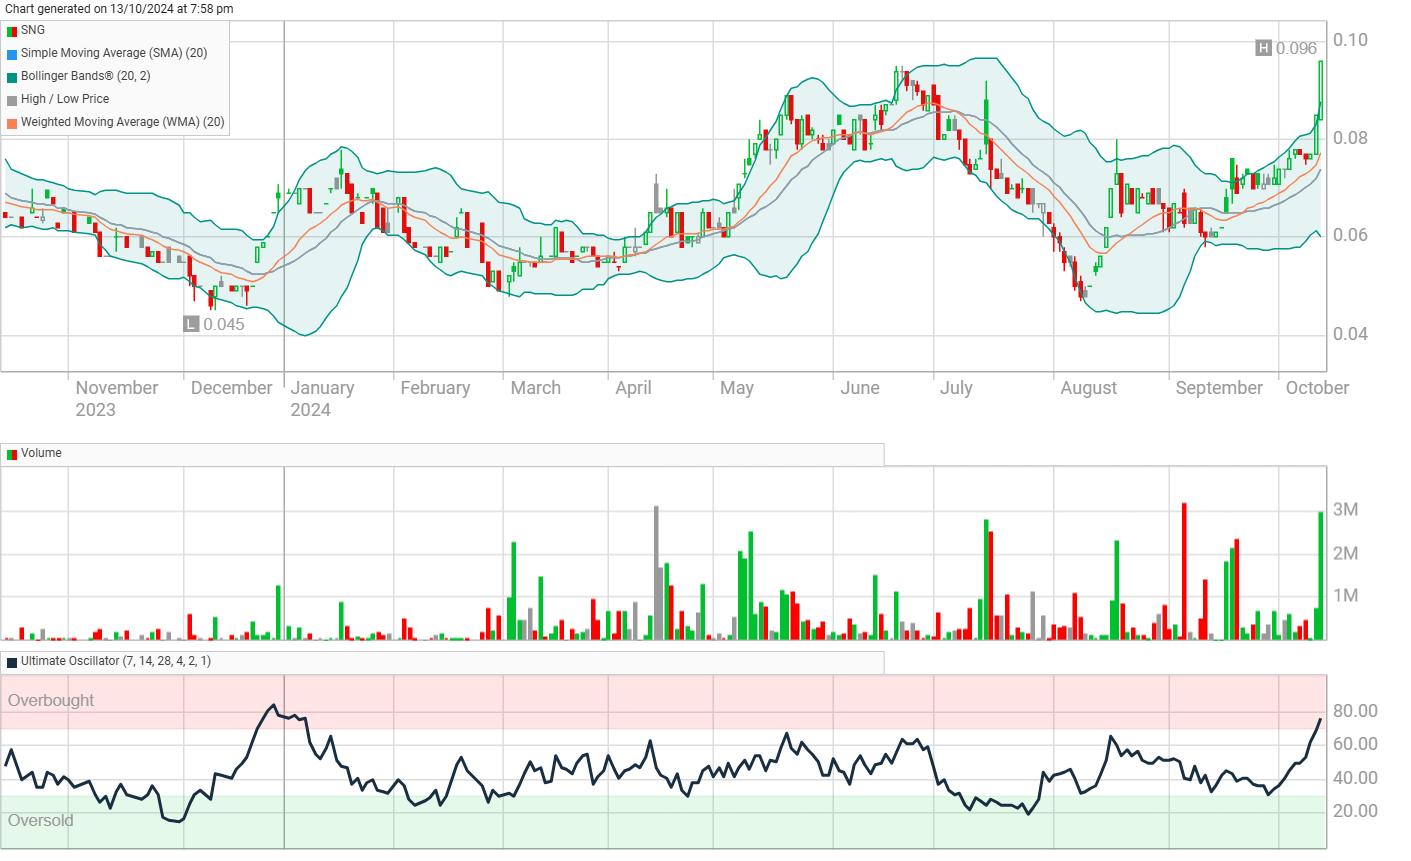Click the January 2024 axis label

[x=321, y=398]
